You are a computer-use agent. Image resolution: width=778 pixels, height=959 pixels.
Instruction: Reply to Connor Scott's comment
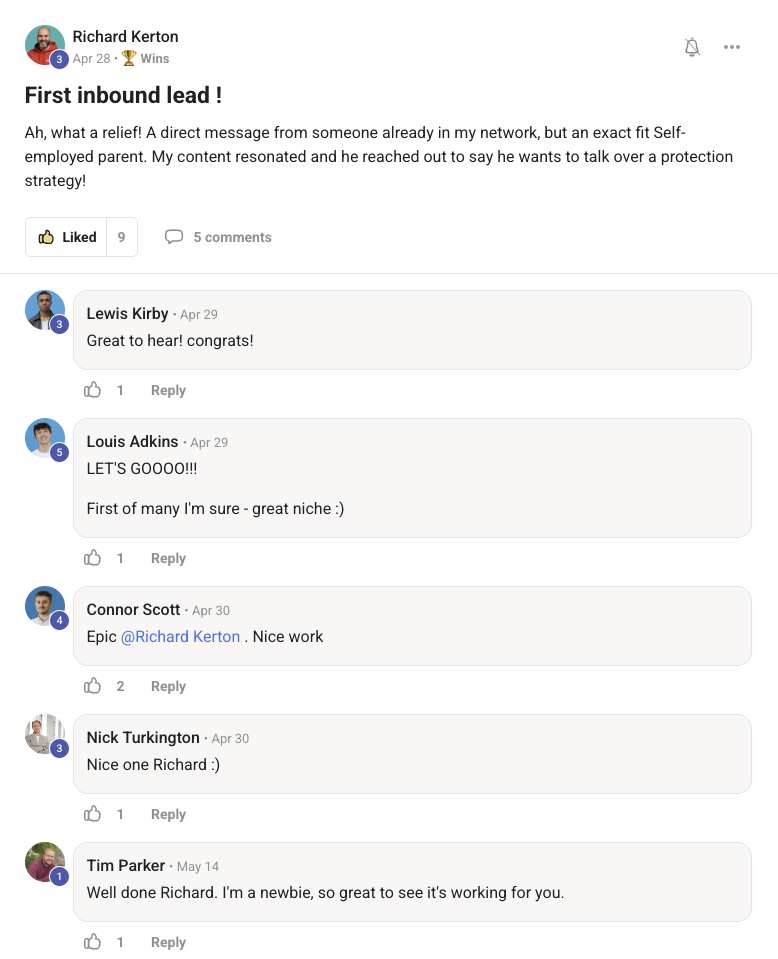(x=168, y=686)
